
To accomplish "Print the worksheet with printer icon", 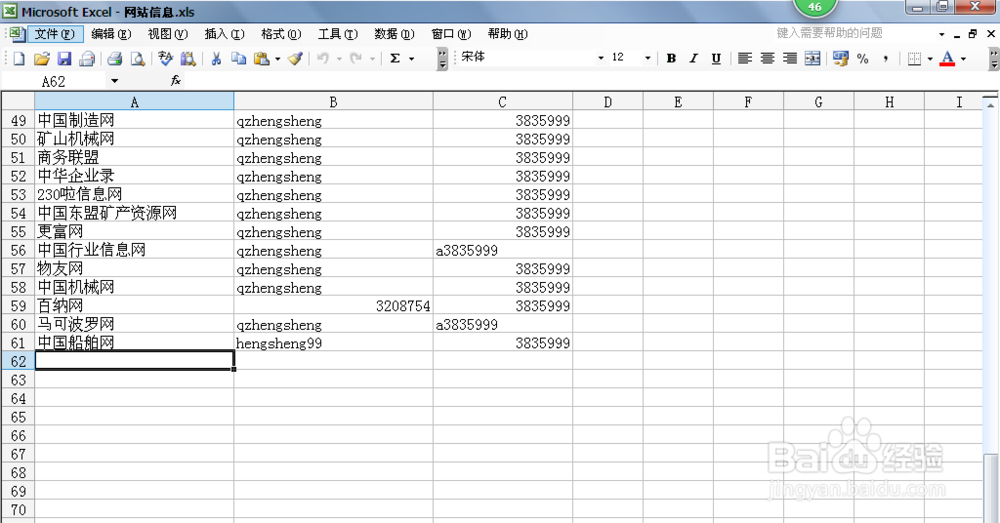I will coord(115,59).
